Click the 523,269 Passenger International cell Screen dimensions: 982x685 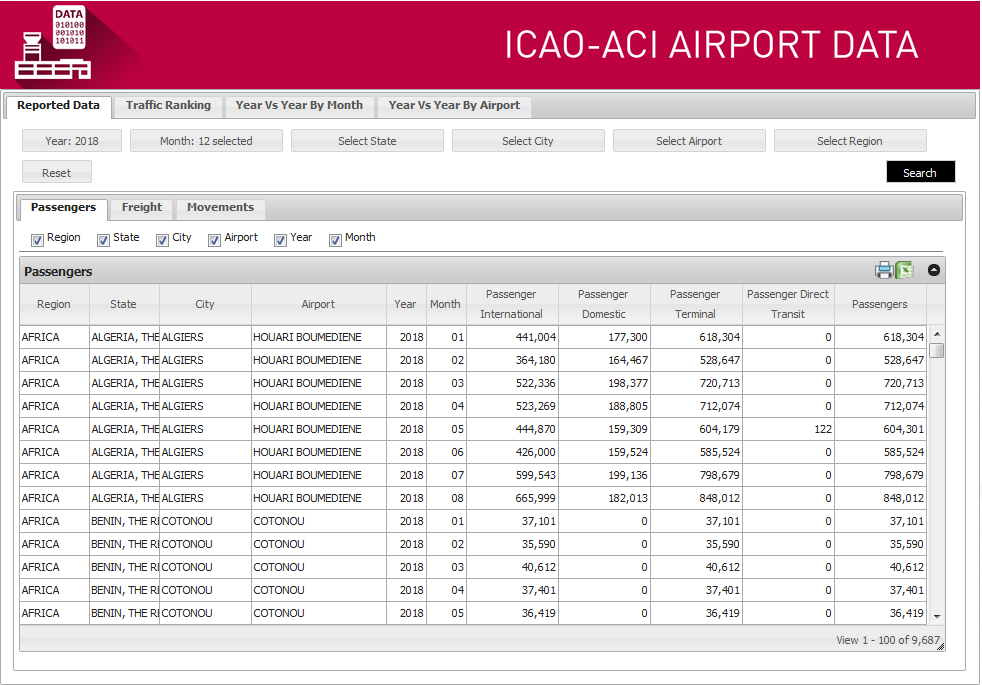pyautogui.click(x=512, y=406)
